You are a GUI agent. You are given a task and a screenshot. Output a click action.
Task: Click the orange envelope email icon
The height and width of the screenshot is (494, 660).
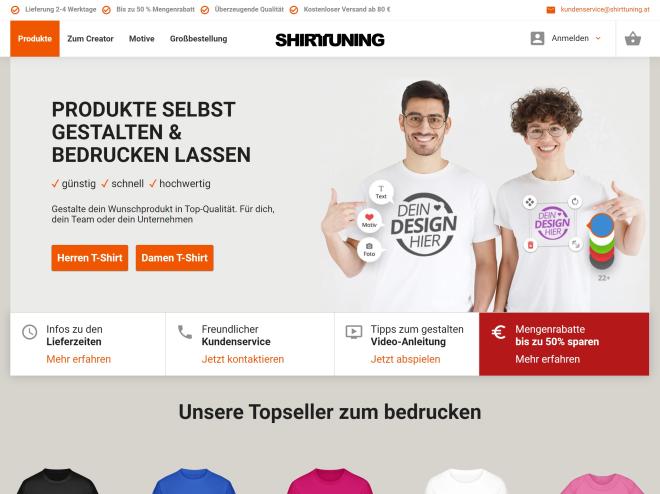point(551,10)
